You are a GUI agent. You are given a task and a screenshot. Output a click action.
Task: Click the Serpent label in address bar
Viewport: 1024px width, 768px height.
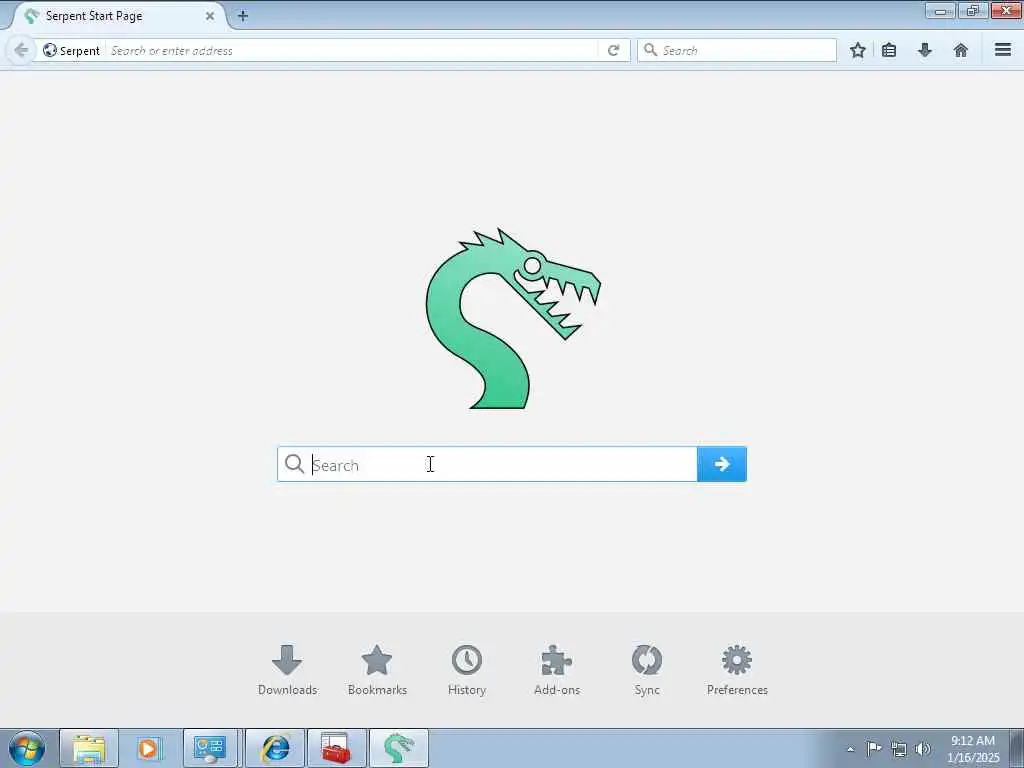coord(80,50)
